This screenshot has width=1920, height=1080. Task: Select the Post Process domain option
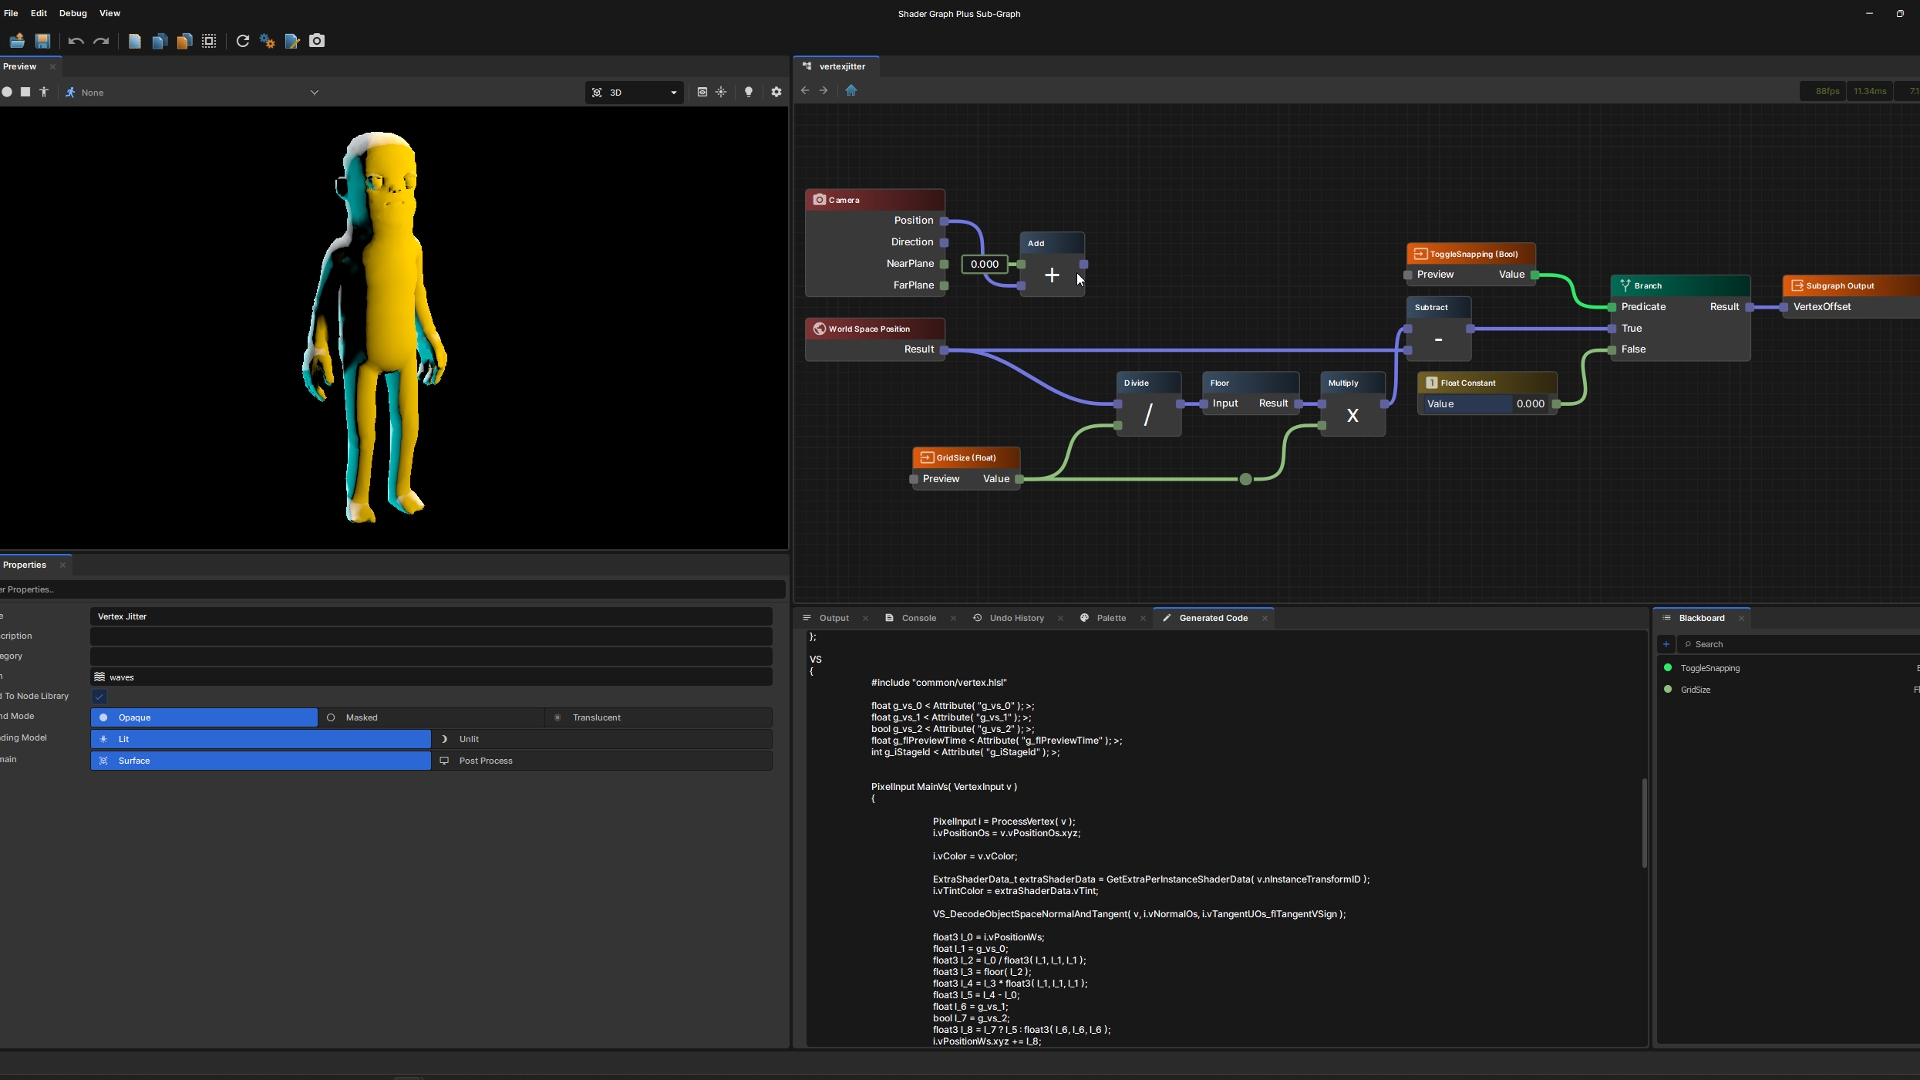point(485,761)
